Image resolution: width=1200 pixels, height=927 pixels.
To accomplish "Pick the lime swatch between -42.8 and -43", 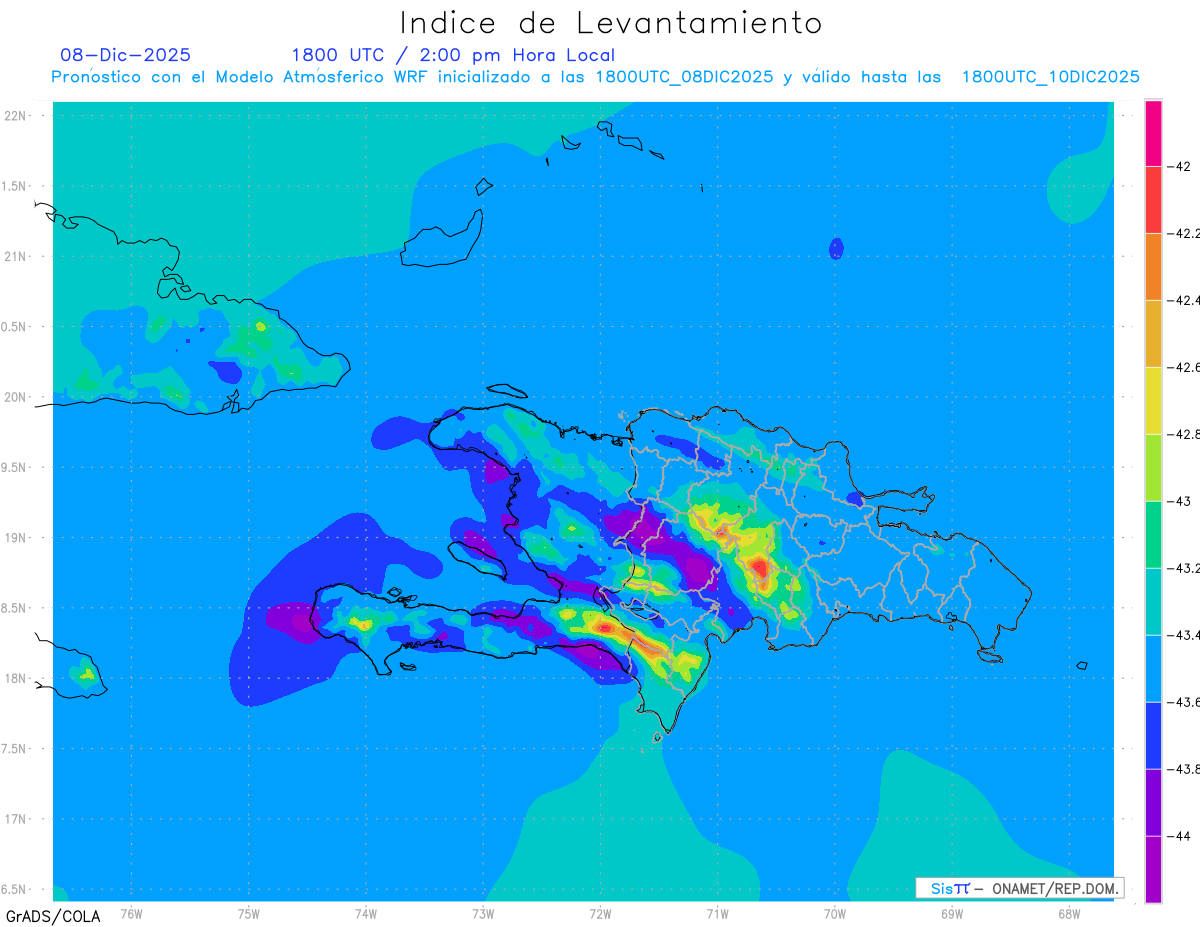I will pyautogui.click(x=1153, y=468).
